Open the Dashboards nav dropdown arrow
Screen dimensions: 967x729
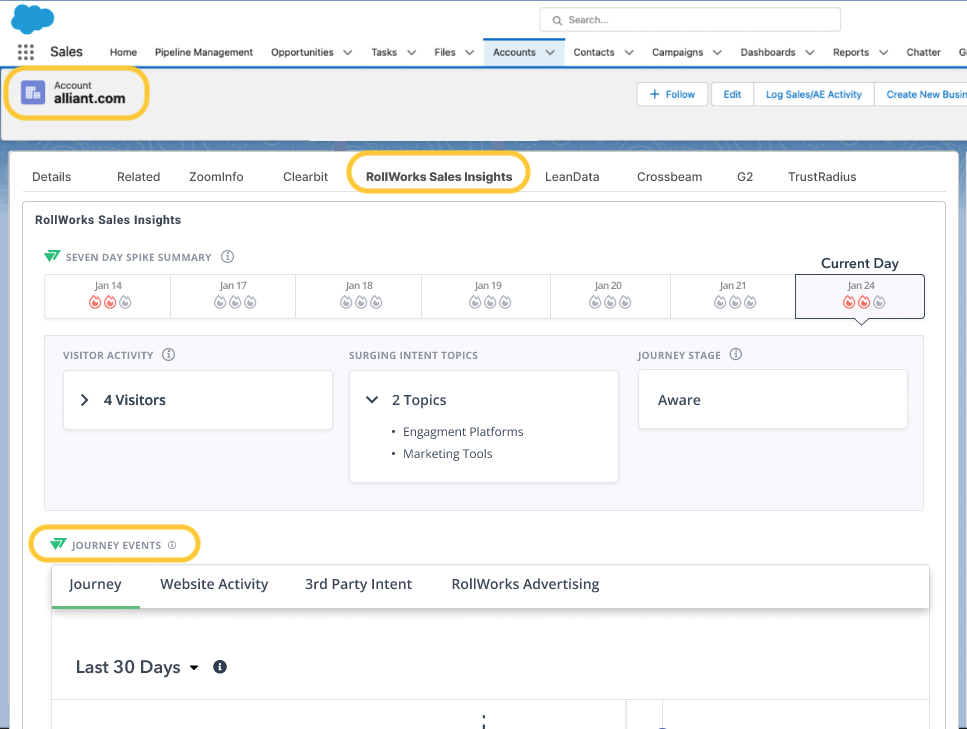click(810, 52)
